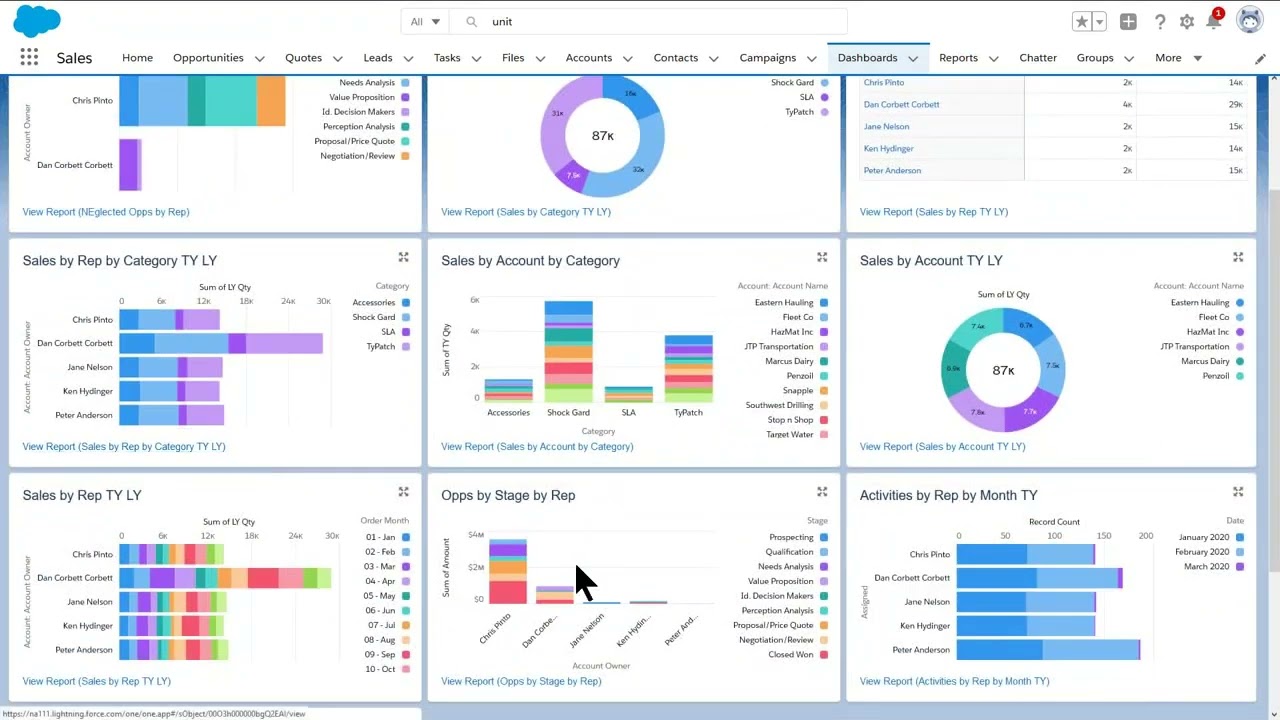
Task: Click the Sales app name label
Action: point(74,58)
